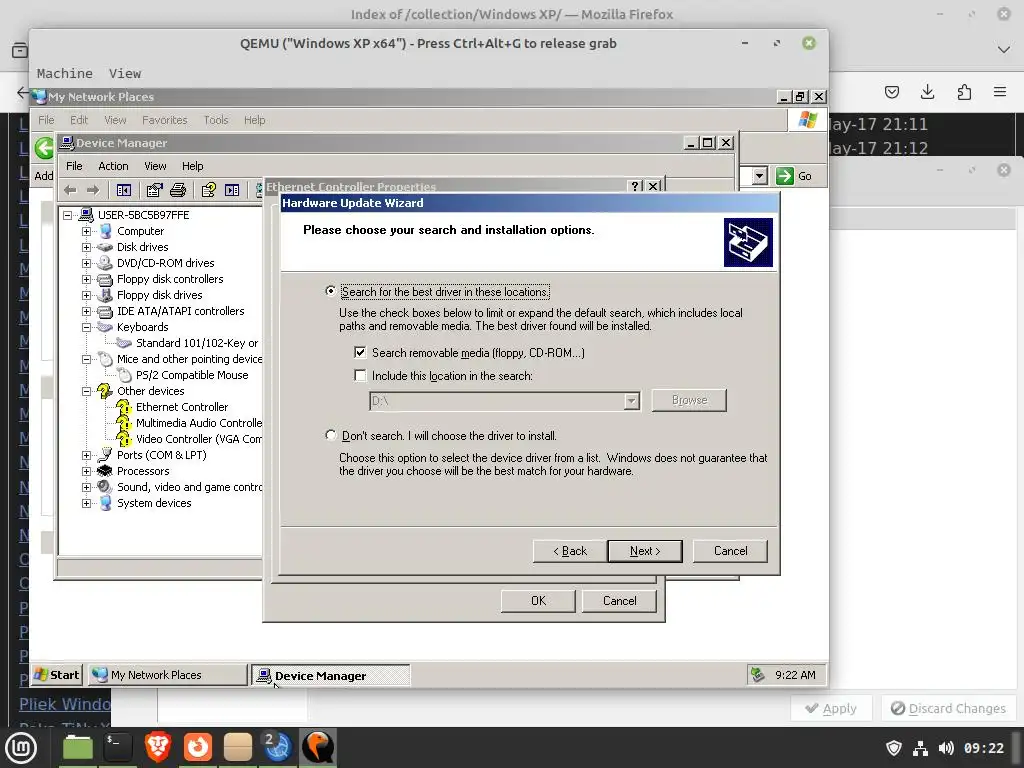The width and height of the screenshot is (1024, 768).
Task: Click the green Go arrow button
Action: pos(785,176)
